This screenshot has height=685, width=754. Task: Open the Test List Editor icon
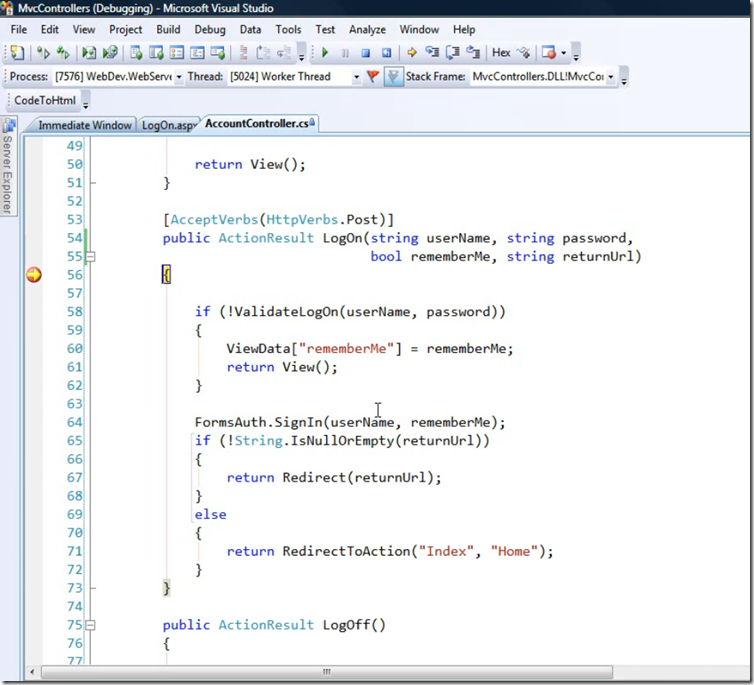pyautogui.click(x=156, y=52)
